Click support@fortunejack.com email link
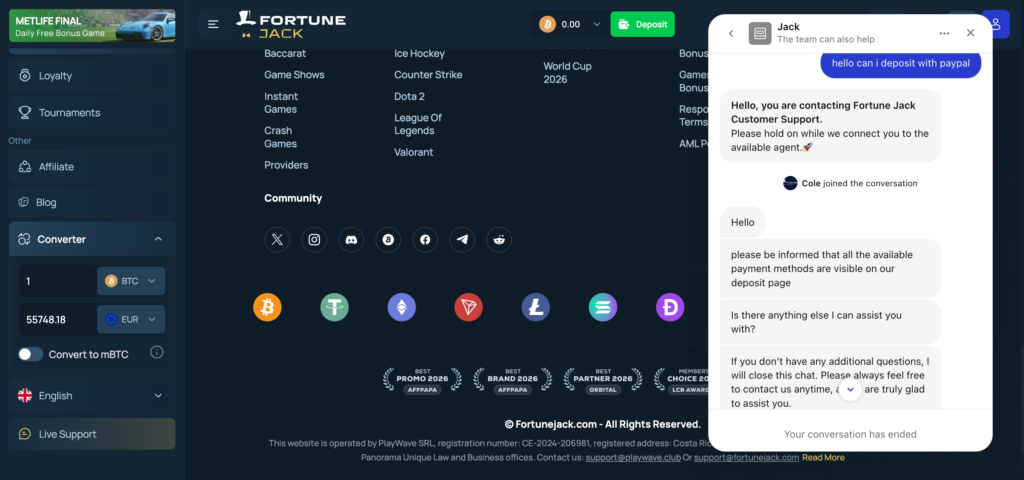Screen dimensions: 1024x480 click(x=746, y=458)
